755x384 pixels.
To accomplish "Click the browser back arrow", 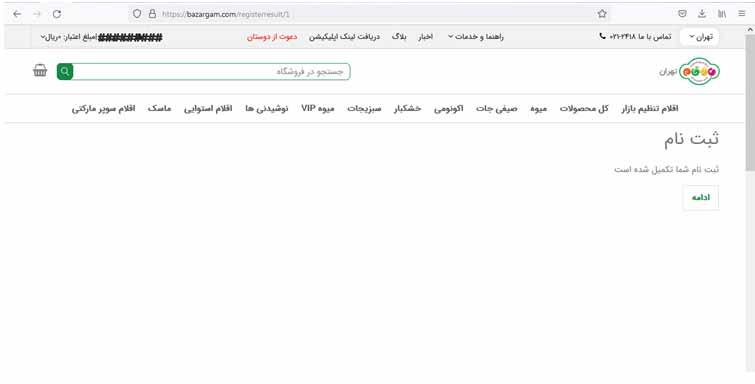I will (17, 14).
